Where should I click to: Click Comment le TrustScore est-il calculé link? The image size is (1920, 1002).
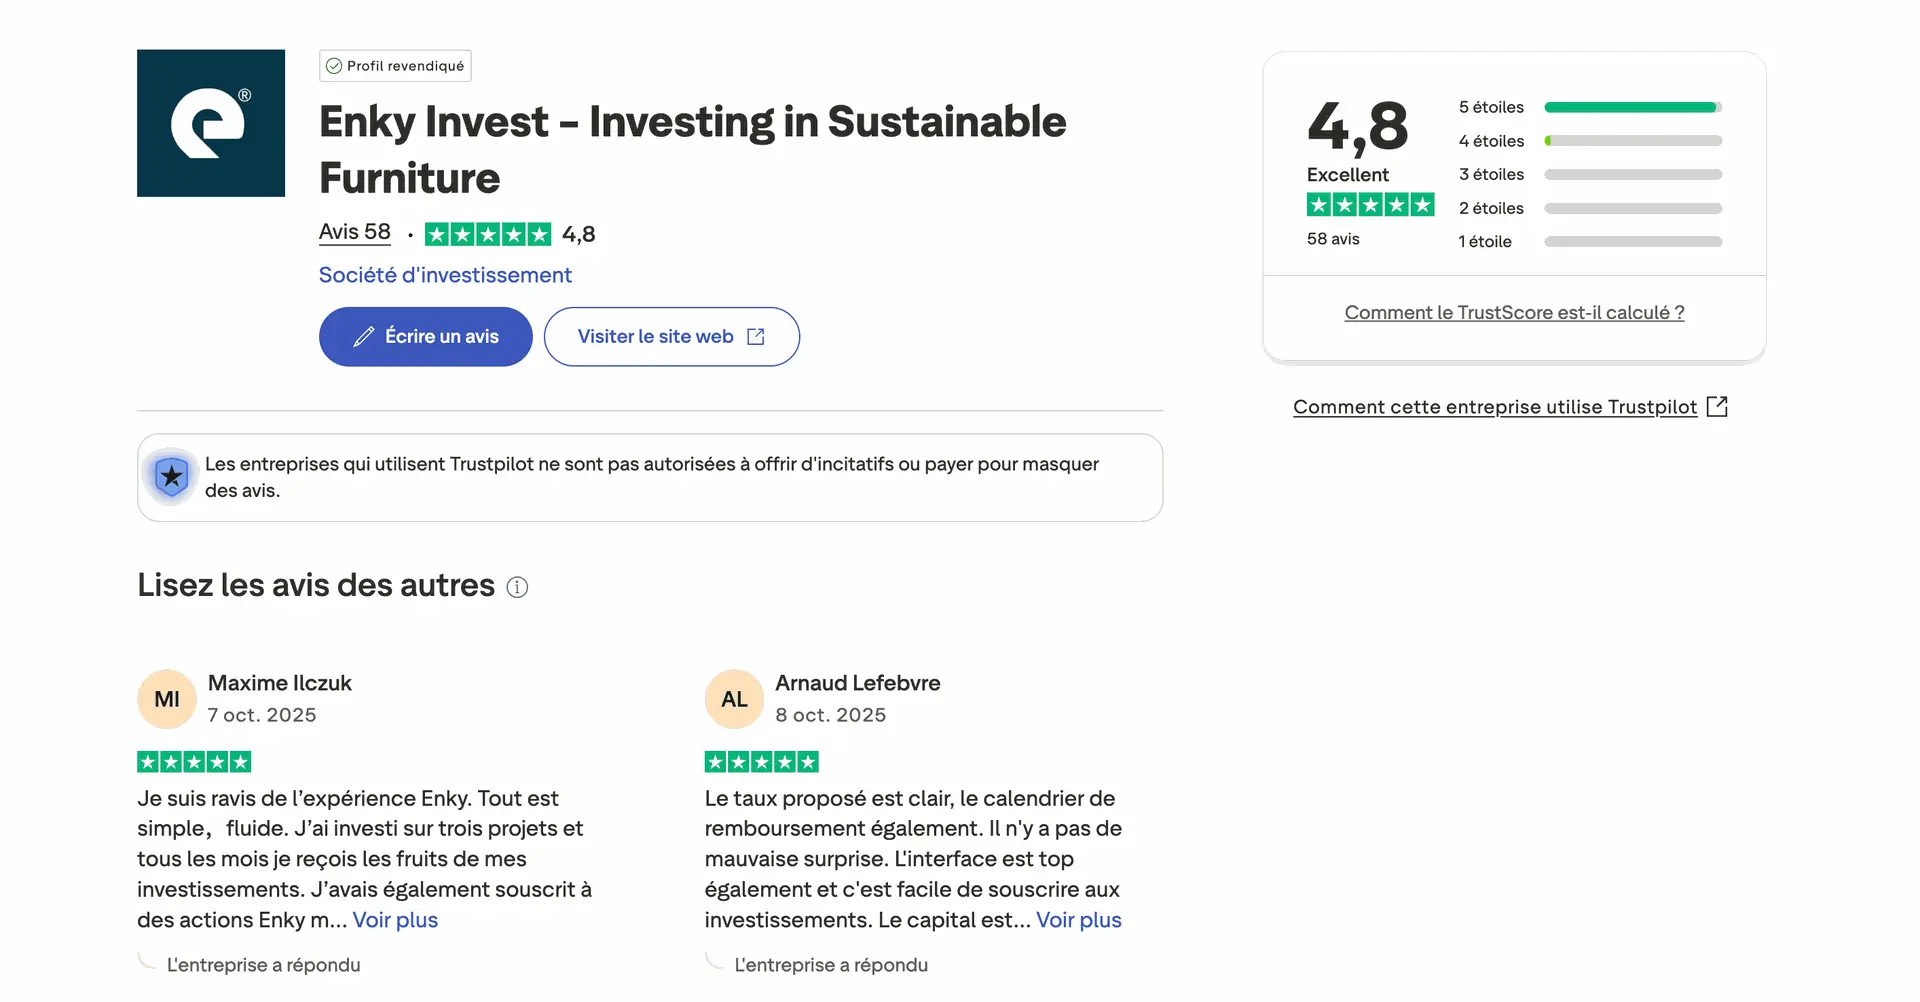tap(1513, 311)
